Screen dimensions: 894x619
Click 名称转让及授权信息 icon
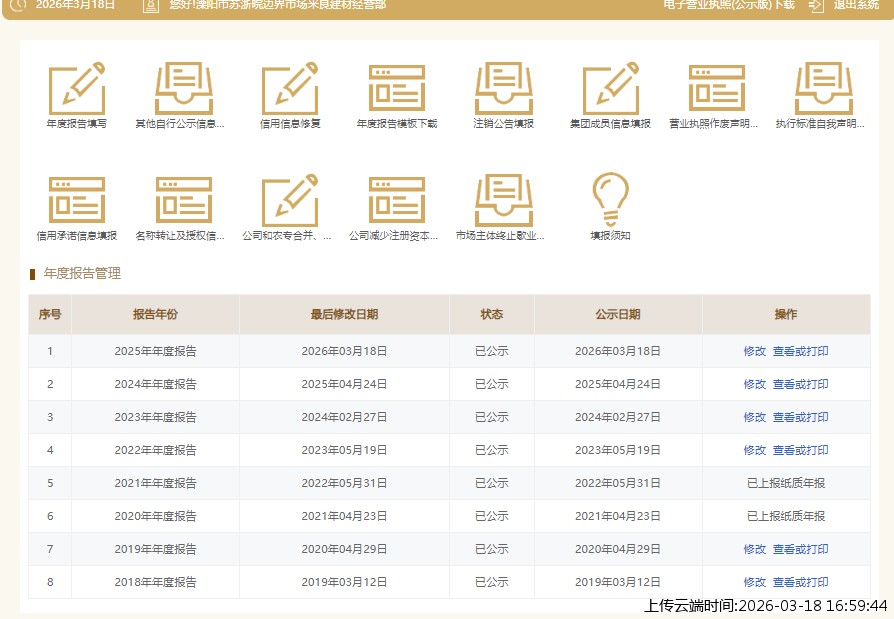183,201
